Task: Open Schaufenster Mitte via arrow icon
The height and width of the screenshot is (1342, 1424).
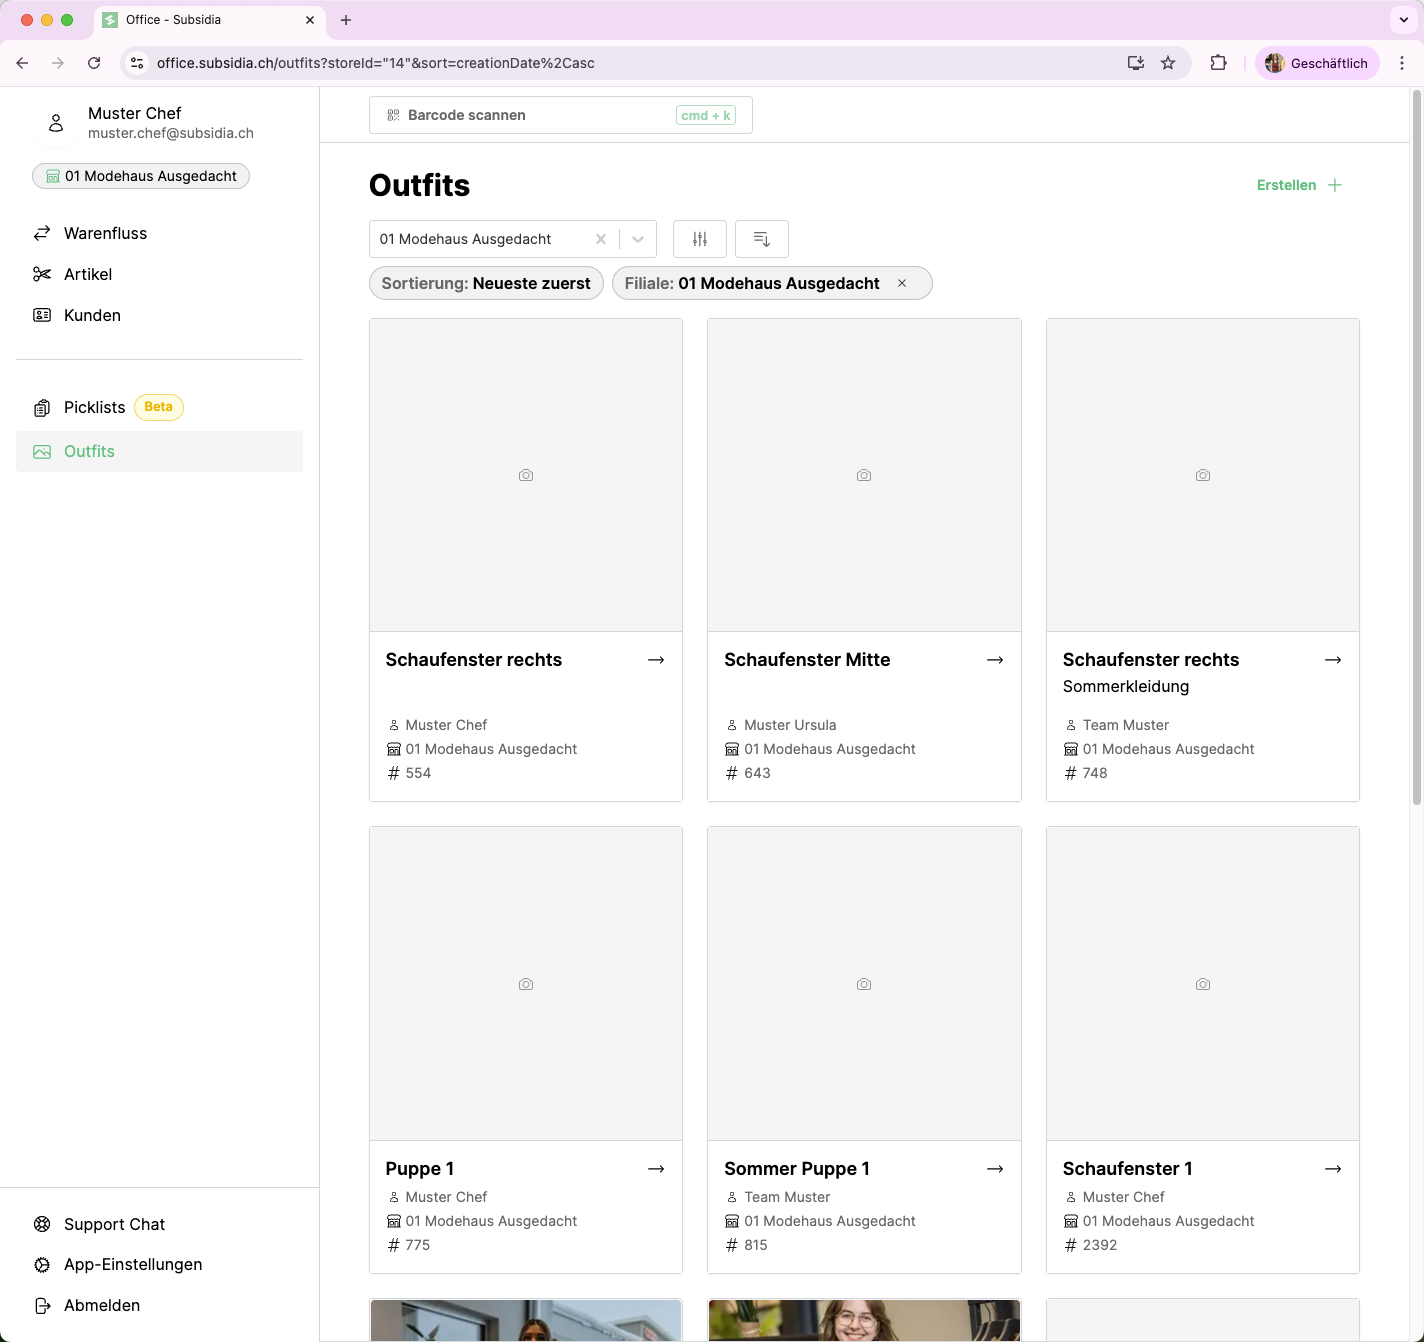Action: (x=995, y=660)
